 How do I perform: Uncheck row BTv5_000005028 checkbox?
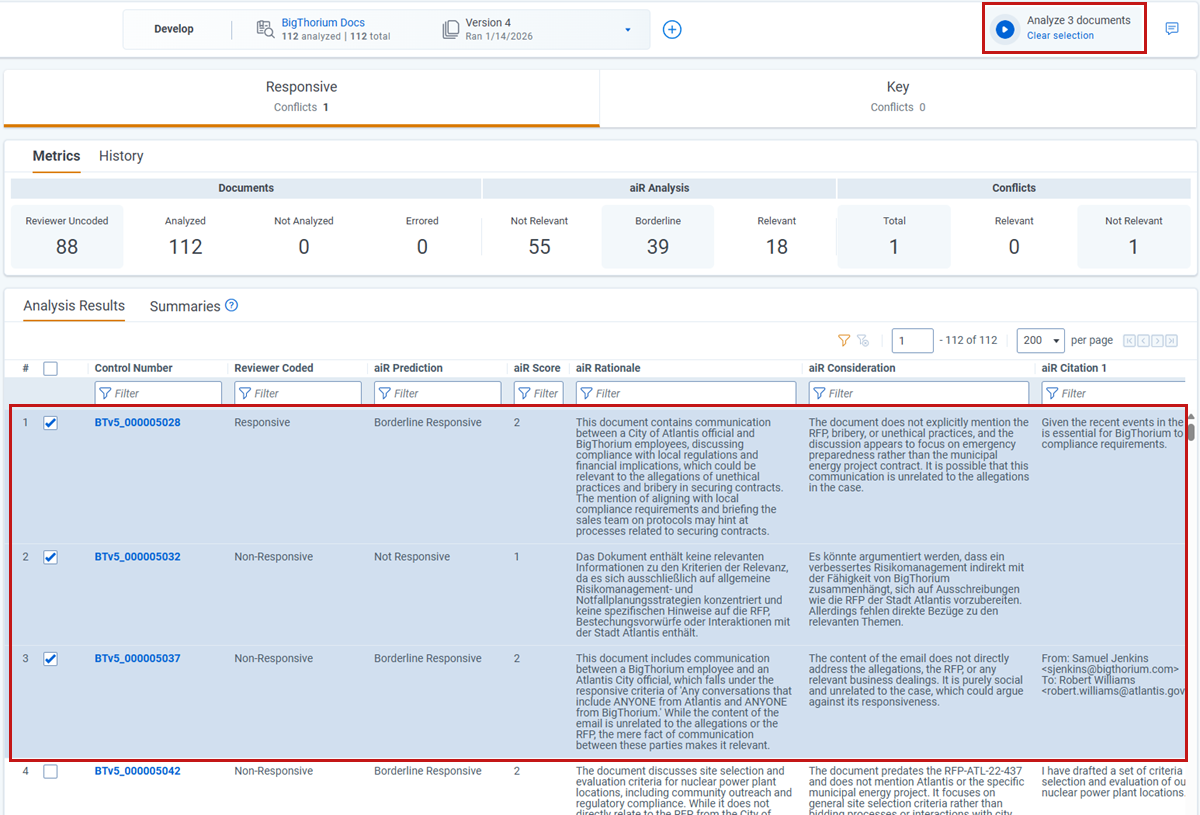(50, 423)
